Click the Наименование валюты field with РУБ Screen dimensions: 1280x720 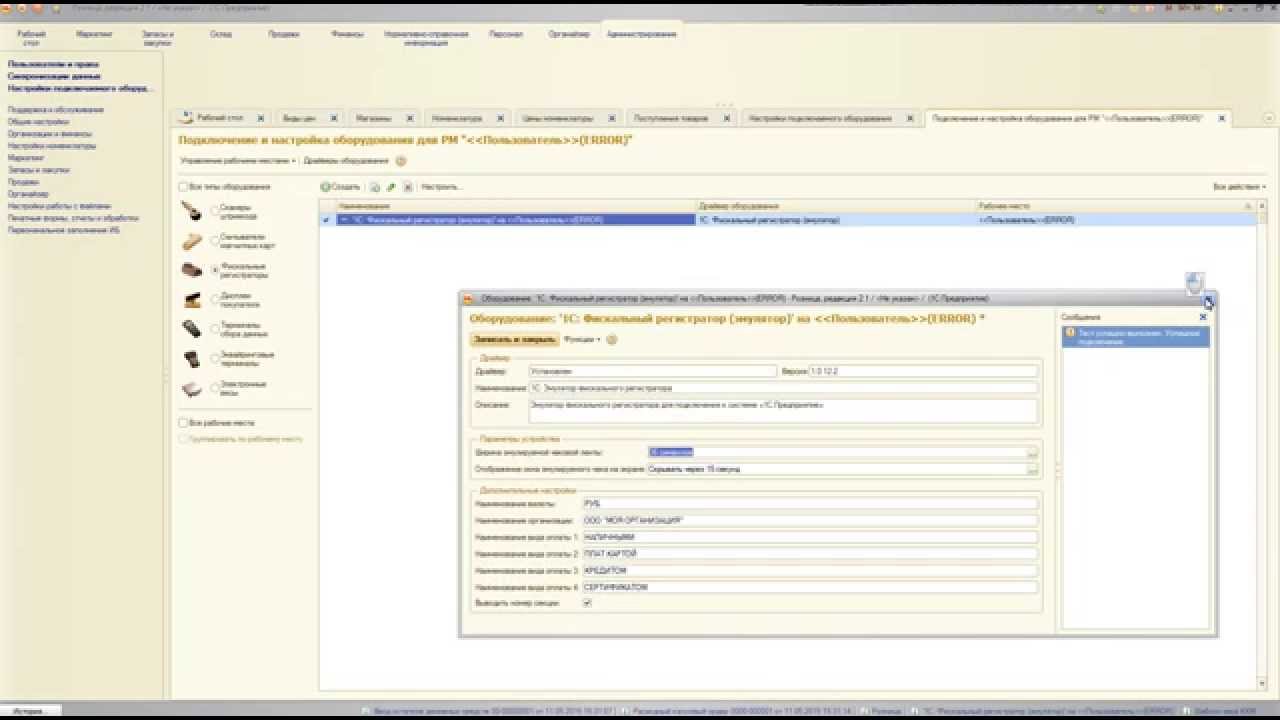pyautogui.click(x=809, y=504)
